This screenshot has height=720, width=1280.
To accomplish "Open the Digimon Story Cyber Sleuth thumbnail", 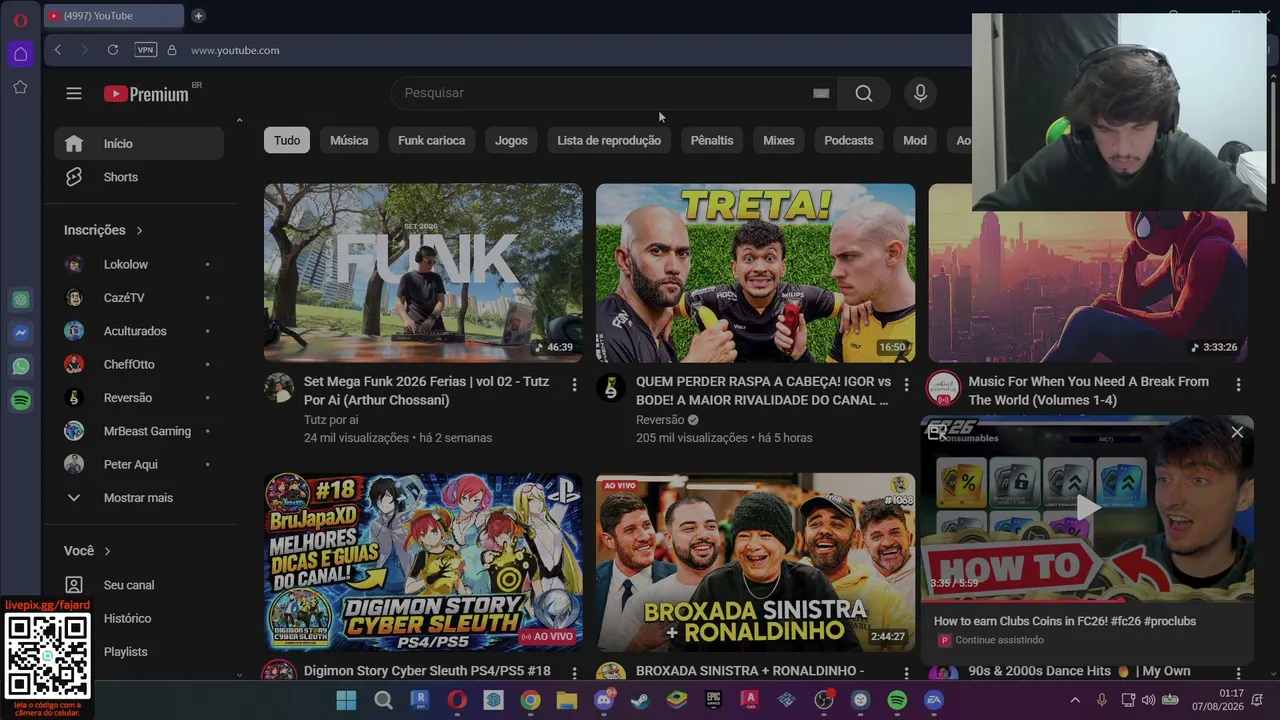I will click(423, 562).
